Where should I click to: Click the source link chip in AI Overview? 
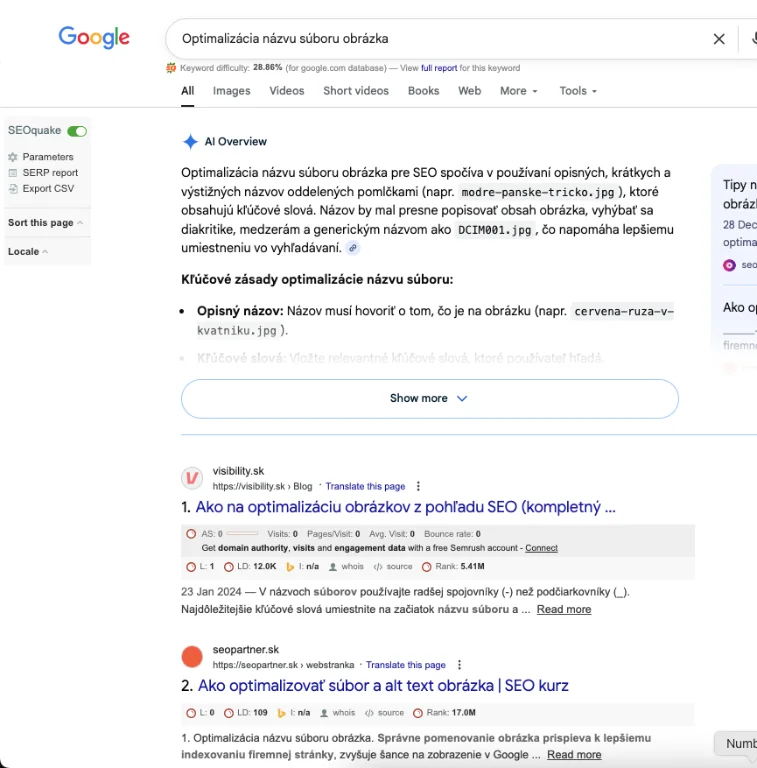pyautogui.click(x=353, y=248)
